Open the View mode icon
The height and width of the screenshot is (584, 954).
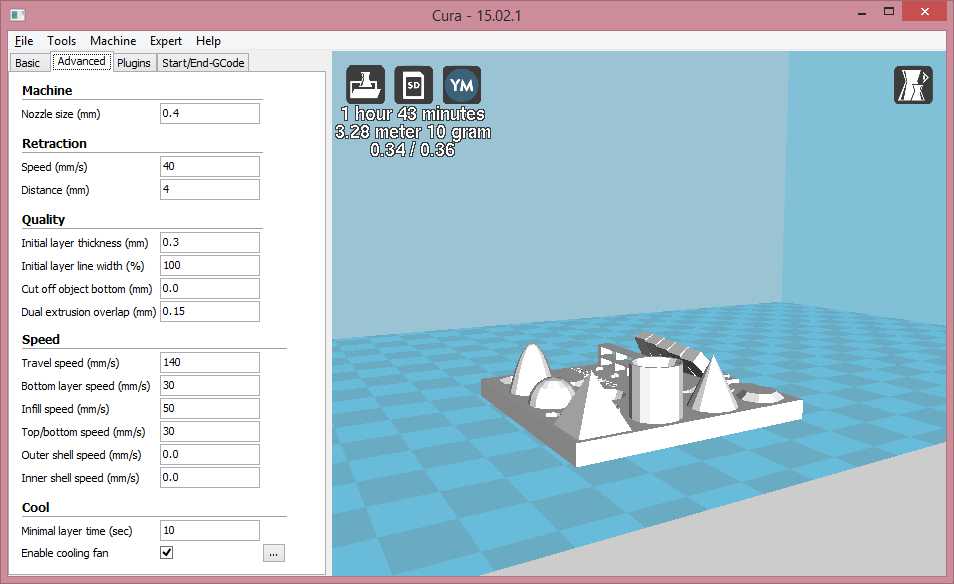point(912,85)
